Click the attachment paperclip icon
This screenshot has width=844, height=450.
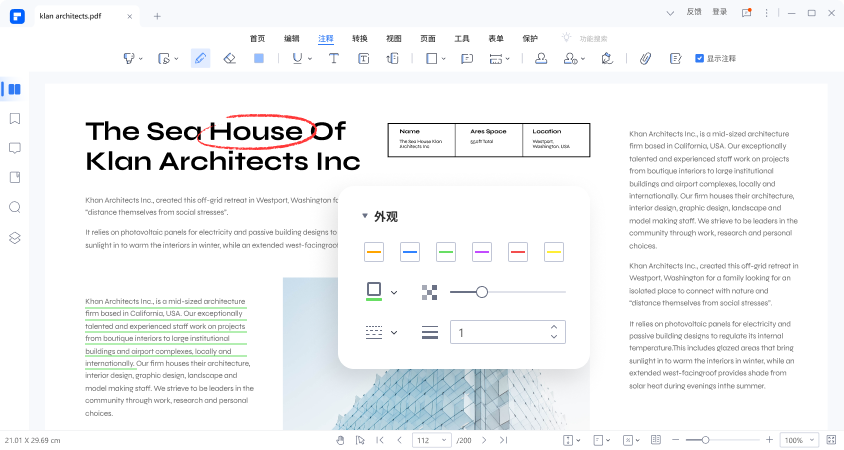646,59
